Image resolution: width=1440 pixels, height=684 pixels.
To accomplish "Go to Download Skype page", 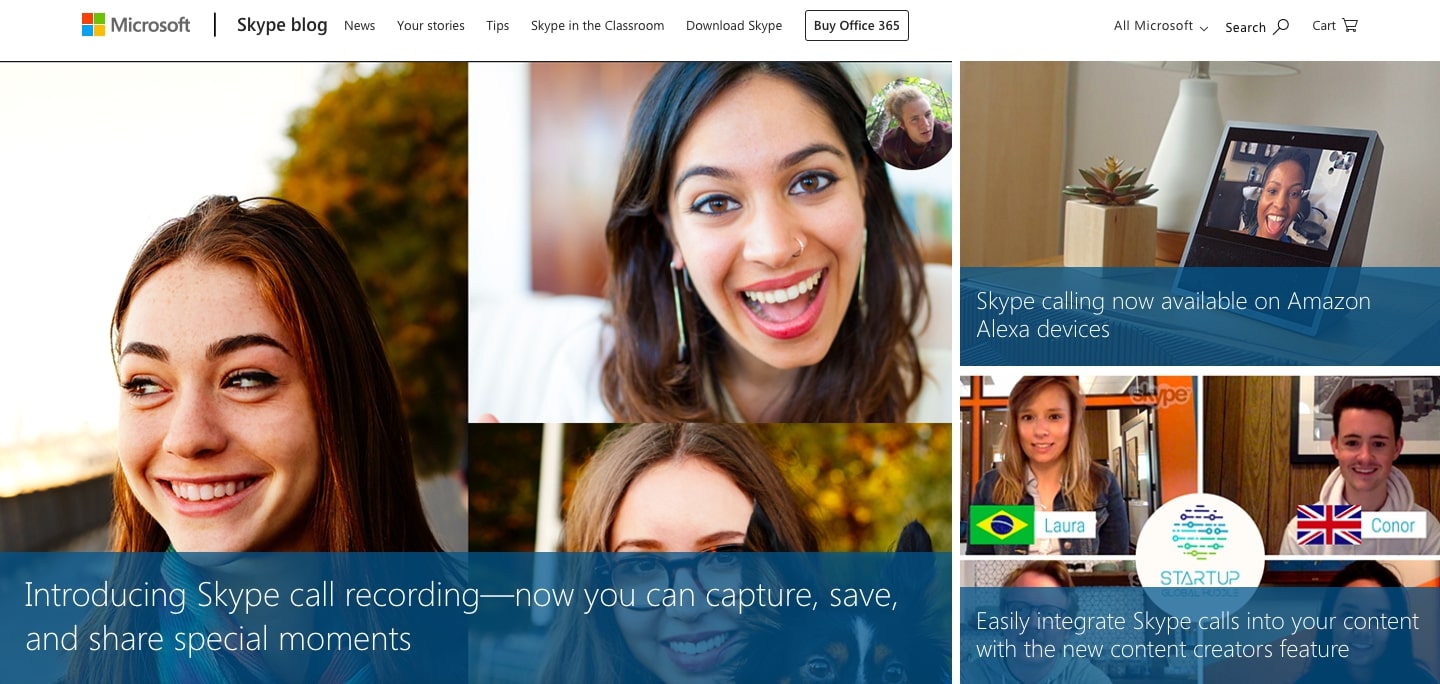I will pos(734,26).
